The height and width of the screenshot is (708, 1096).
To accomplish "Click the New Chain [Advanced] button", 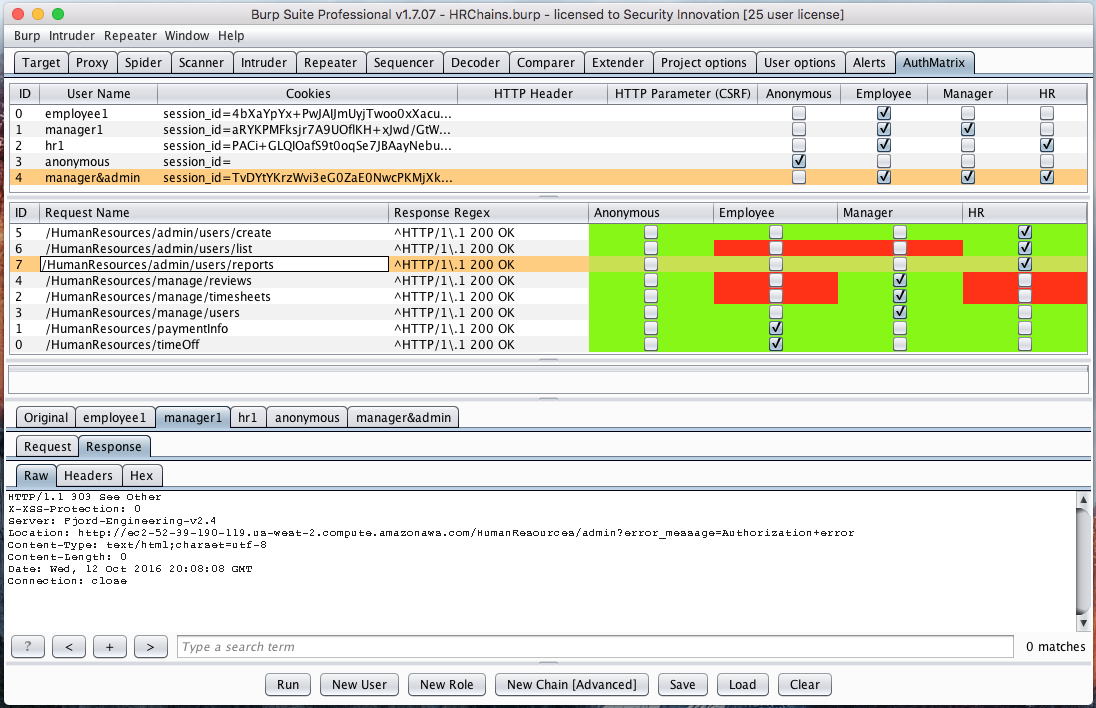I will (x=571, y=685).
